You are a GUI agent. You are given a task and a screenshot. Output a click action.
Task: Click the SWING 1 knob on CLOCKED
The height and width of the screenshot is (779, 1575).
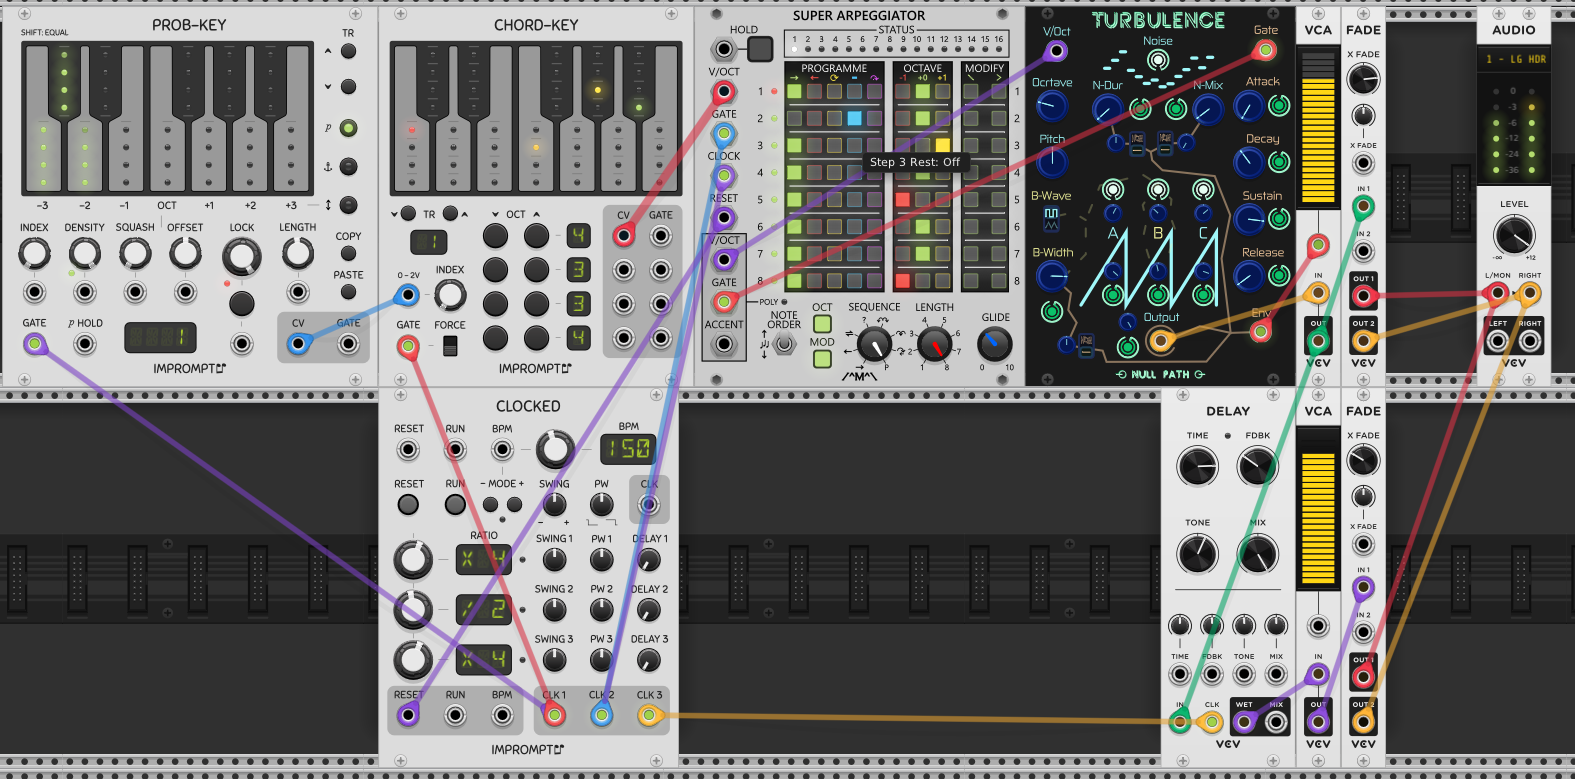coord(554,560)
